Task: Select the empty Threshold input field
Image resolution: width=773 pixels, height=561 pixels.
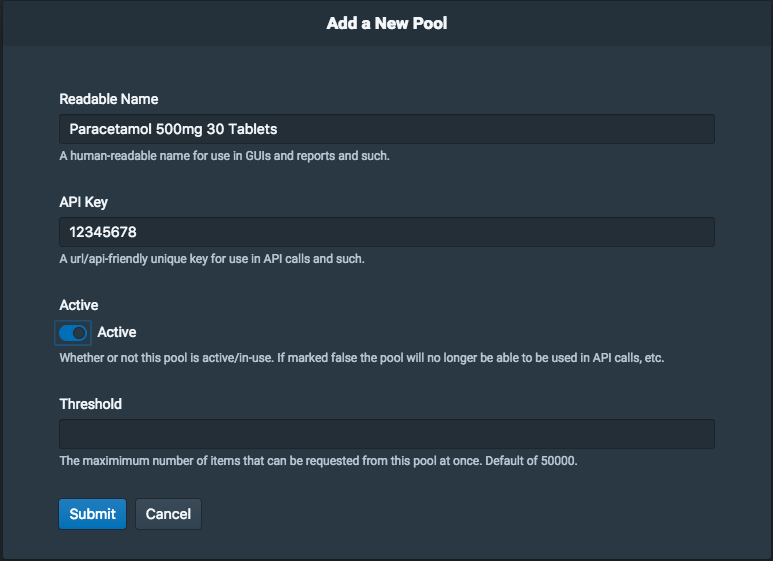Action: click(386, 434)
